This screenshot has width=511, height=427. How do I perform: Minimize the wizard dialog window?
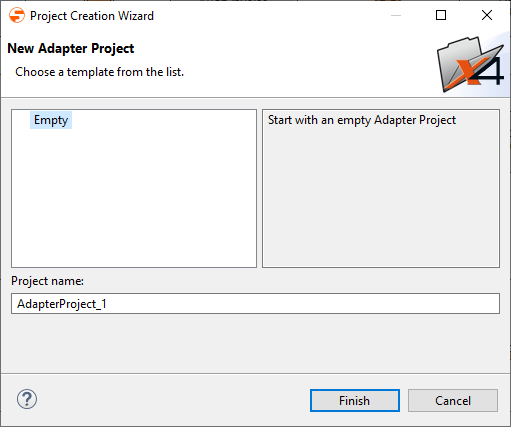[x=396, y=15]
